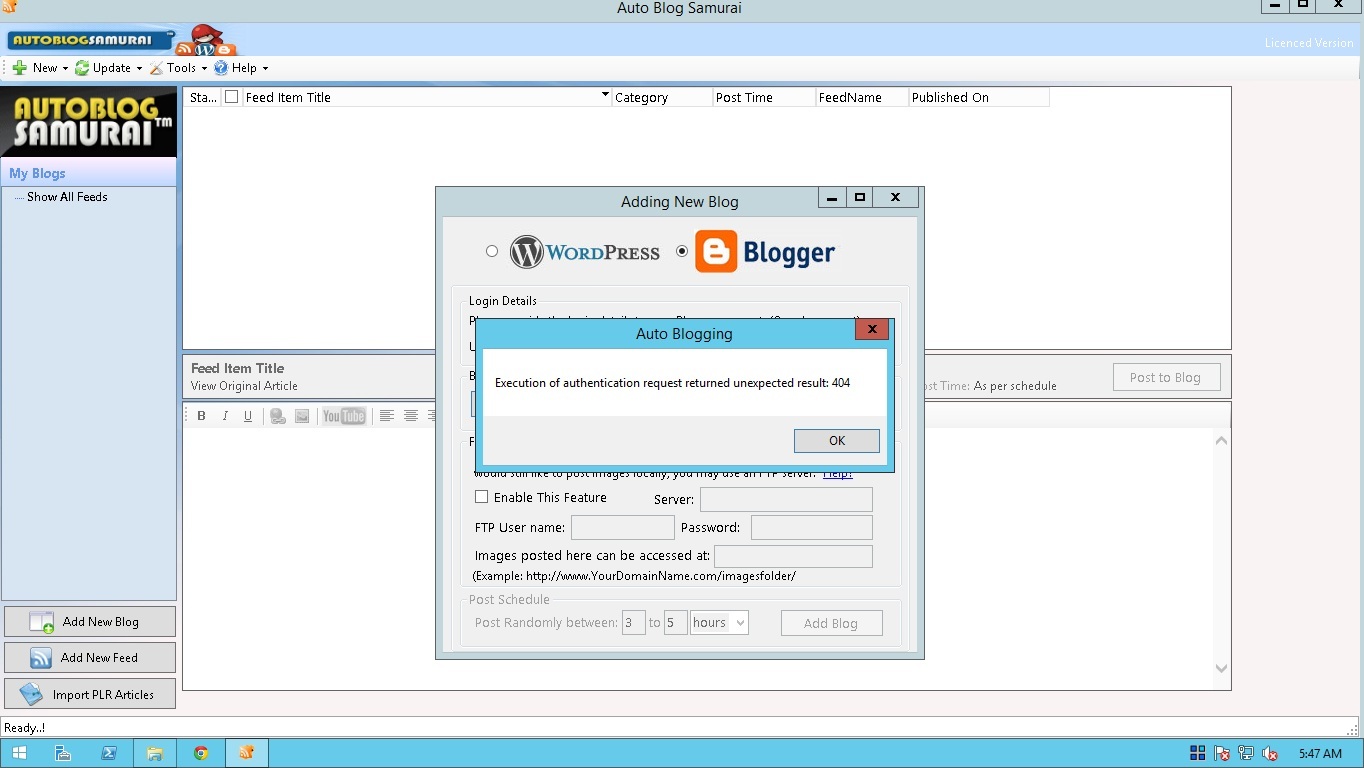The image size is (1364, 768).
Task: Click the Help question mark icon
Action: tap(221, 68)
